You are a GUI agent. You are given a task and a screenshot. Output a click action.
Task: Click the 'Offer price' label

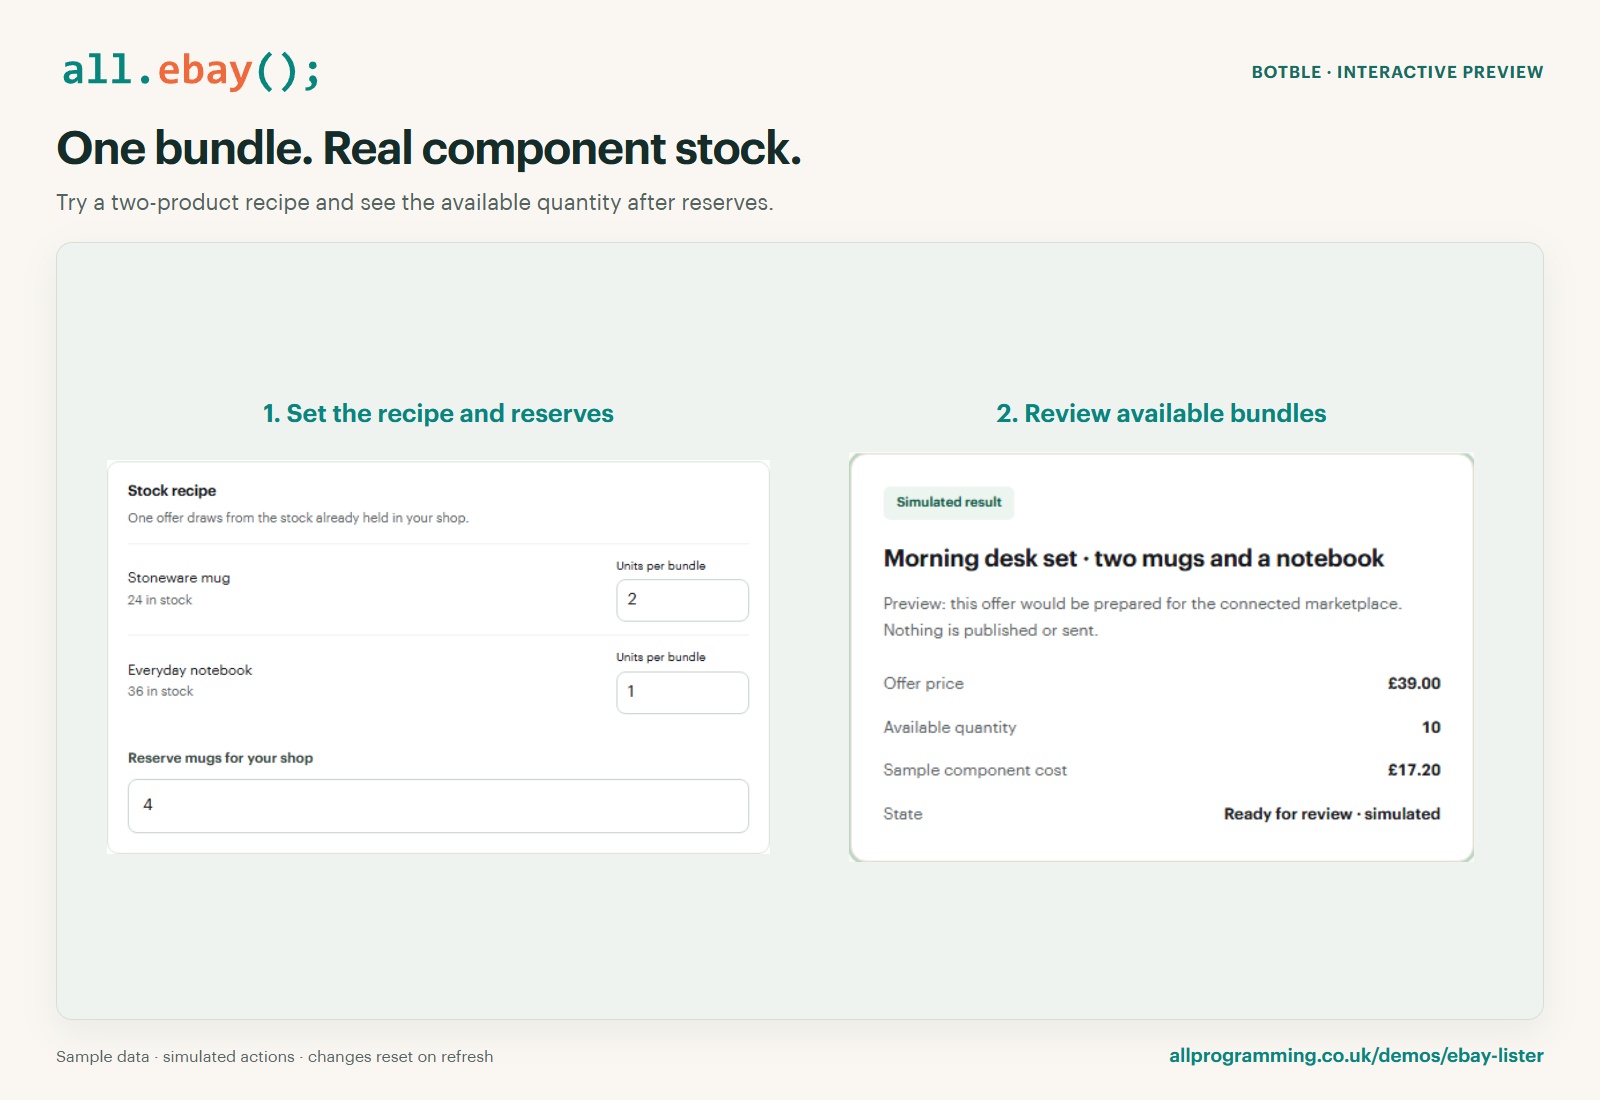point(923,683)
